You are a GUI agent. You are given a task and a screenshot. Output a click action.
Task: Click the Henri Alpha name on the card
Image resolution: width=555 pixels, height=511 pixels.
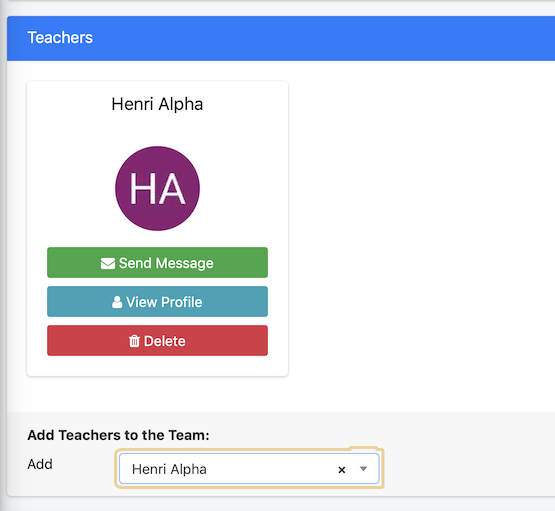click(x=157, y=104)
